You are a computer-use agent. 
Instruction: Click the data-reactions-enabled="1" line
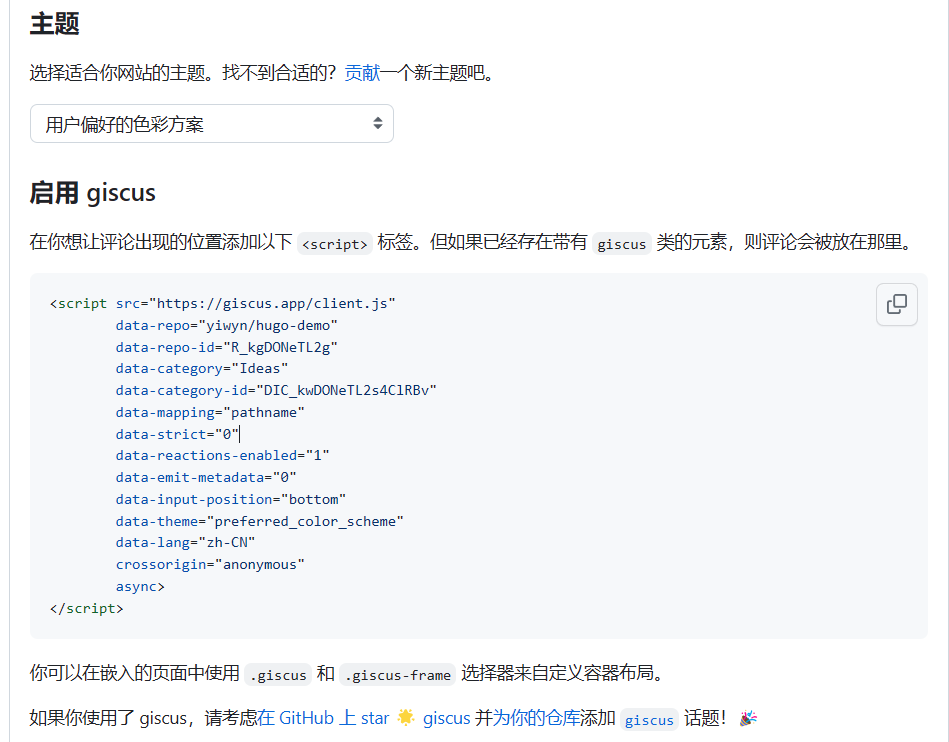pos(222,456)
